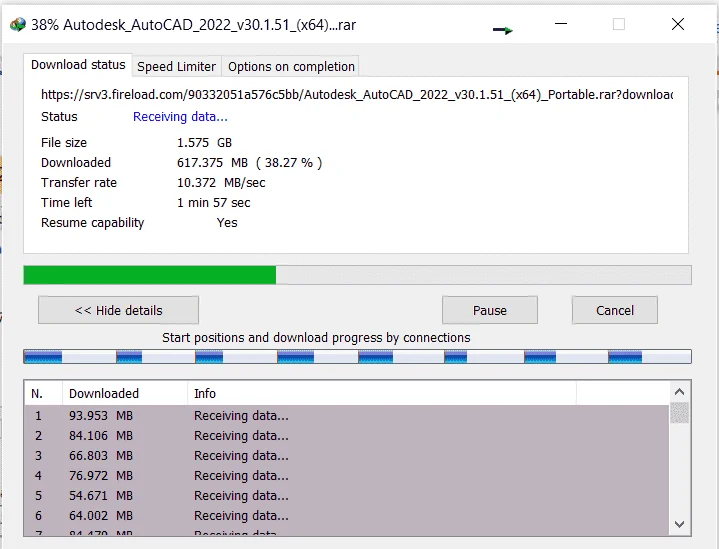
Task: Click the time left 1 min 57 sec
Action: click(x=214, y=203)
